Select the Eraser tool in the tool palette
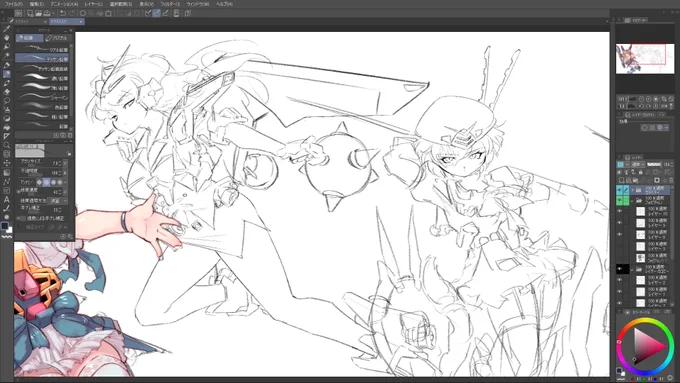Image resolution: width=680 pixels, height=383 pixels. pyautogui.click(x=7, y=92)
